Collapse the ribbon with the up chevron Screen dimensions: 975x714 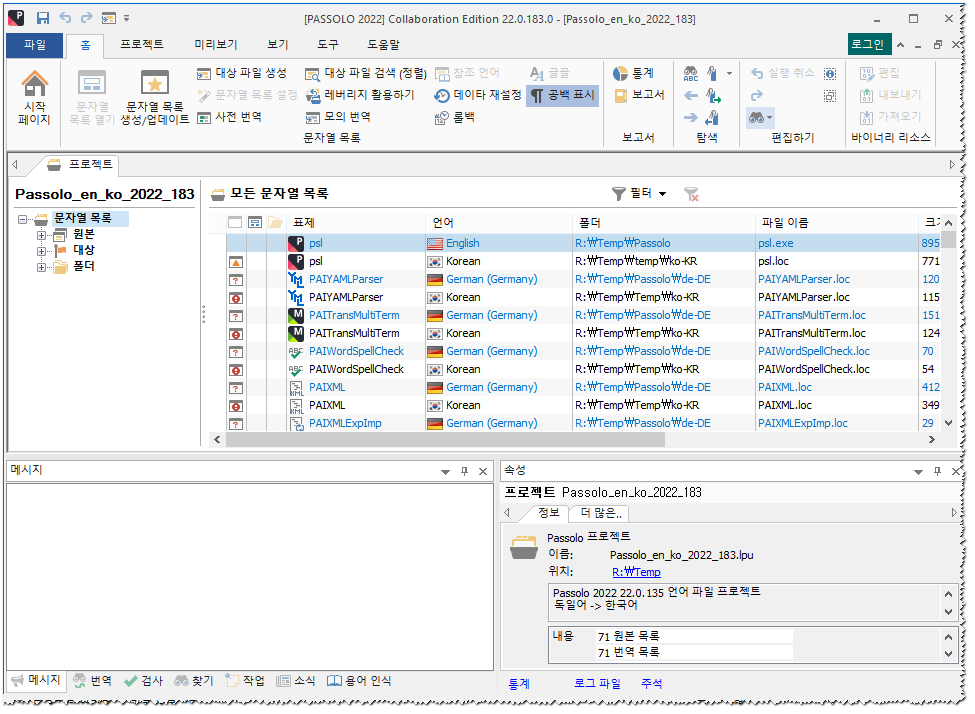(x=901, y=45)
